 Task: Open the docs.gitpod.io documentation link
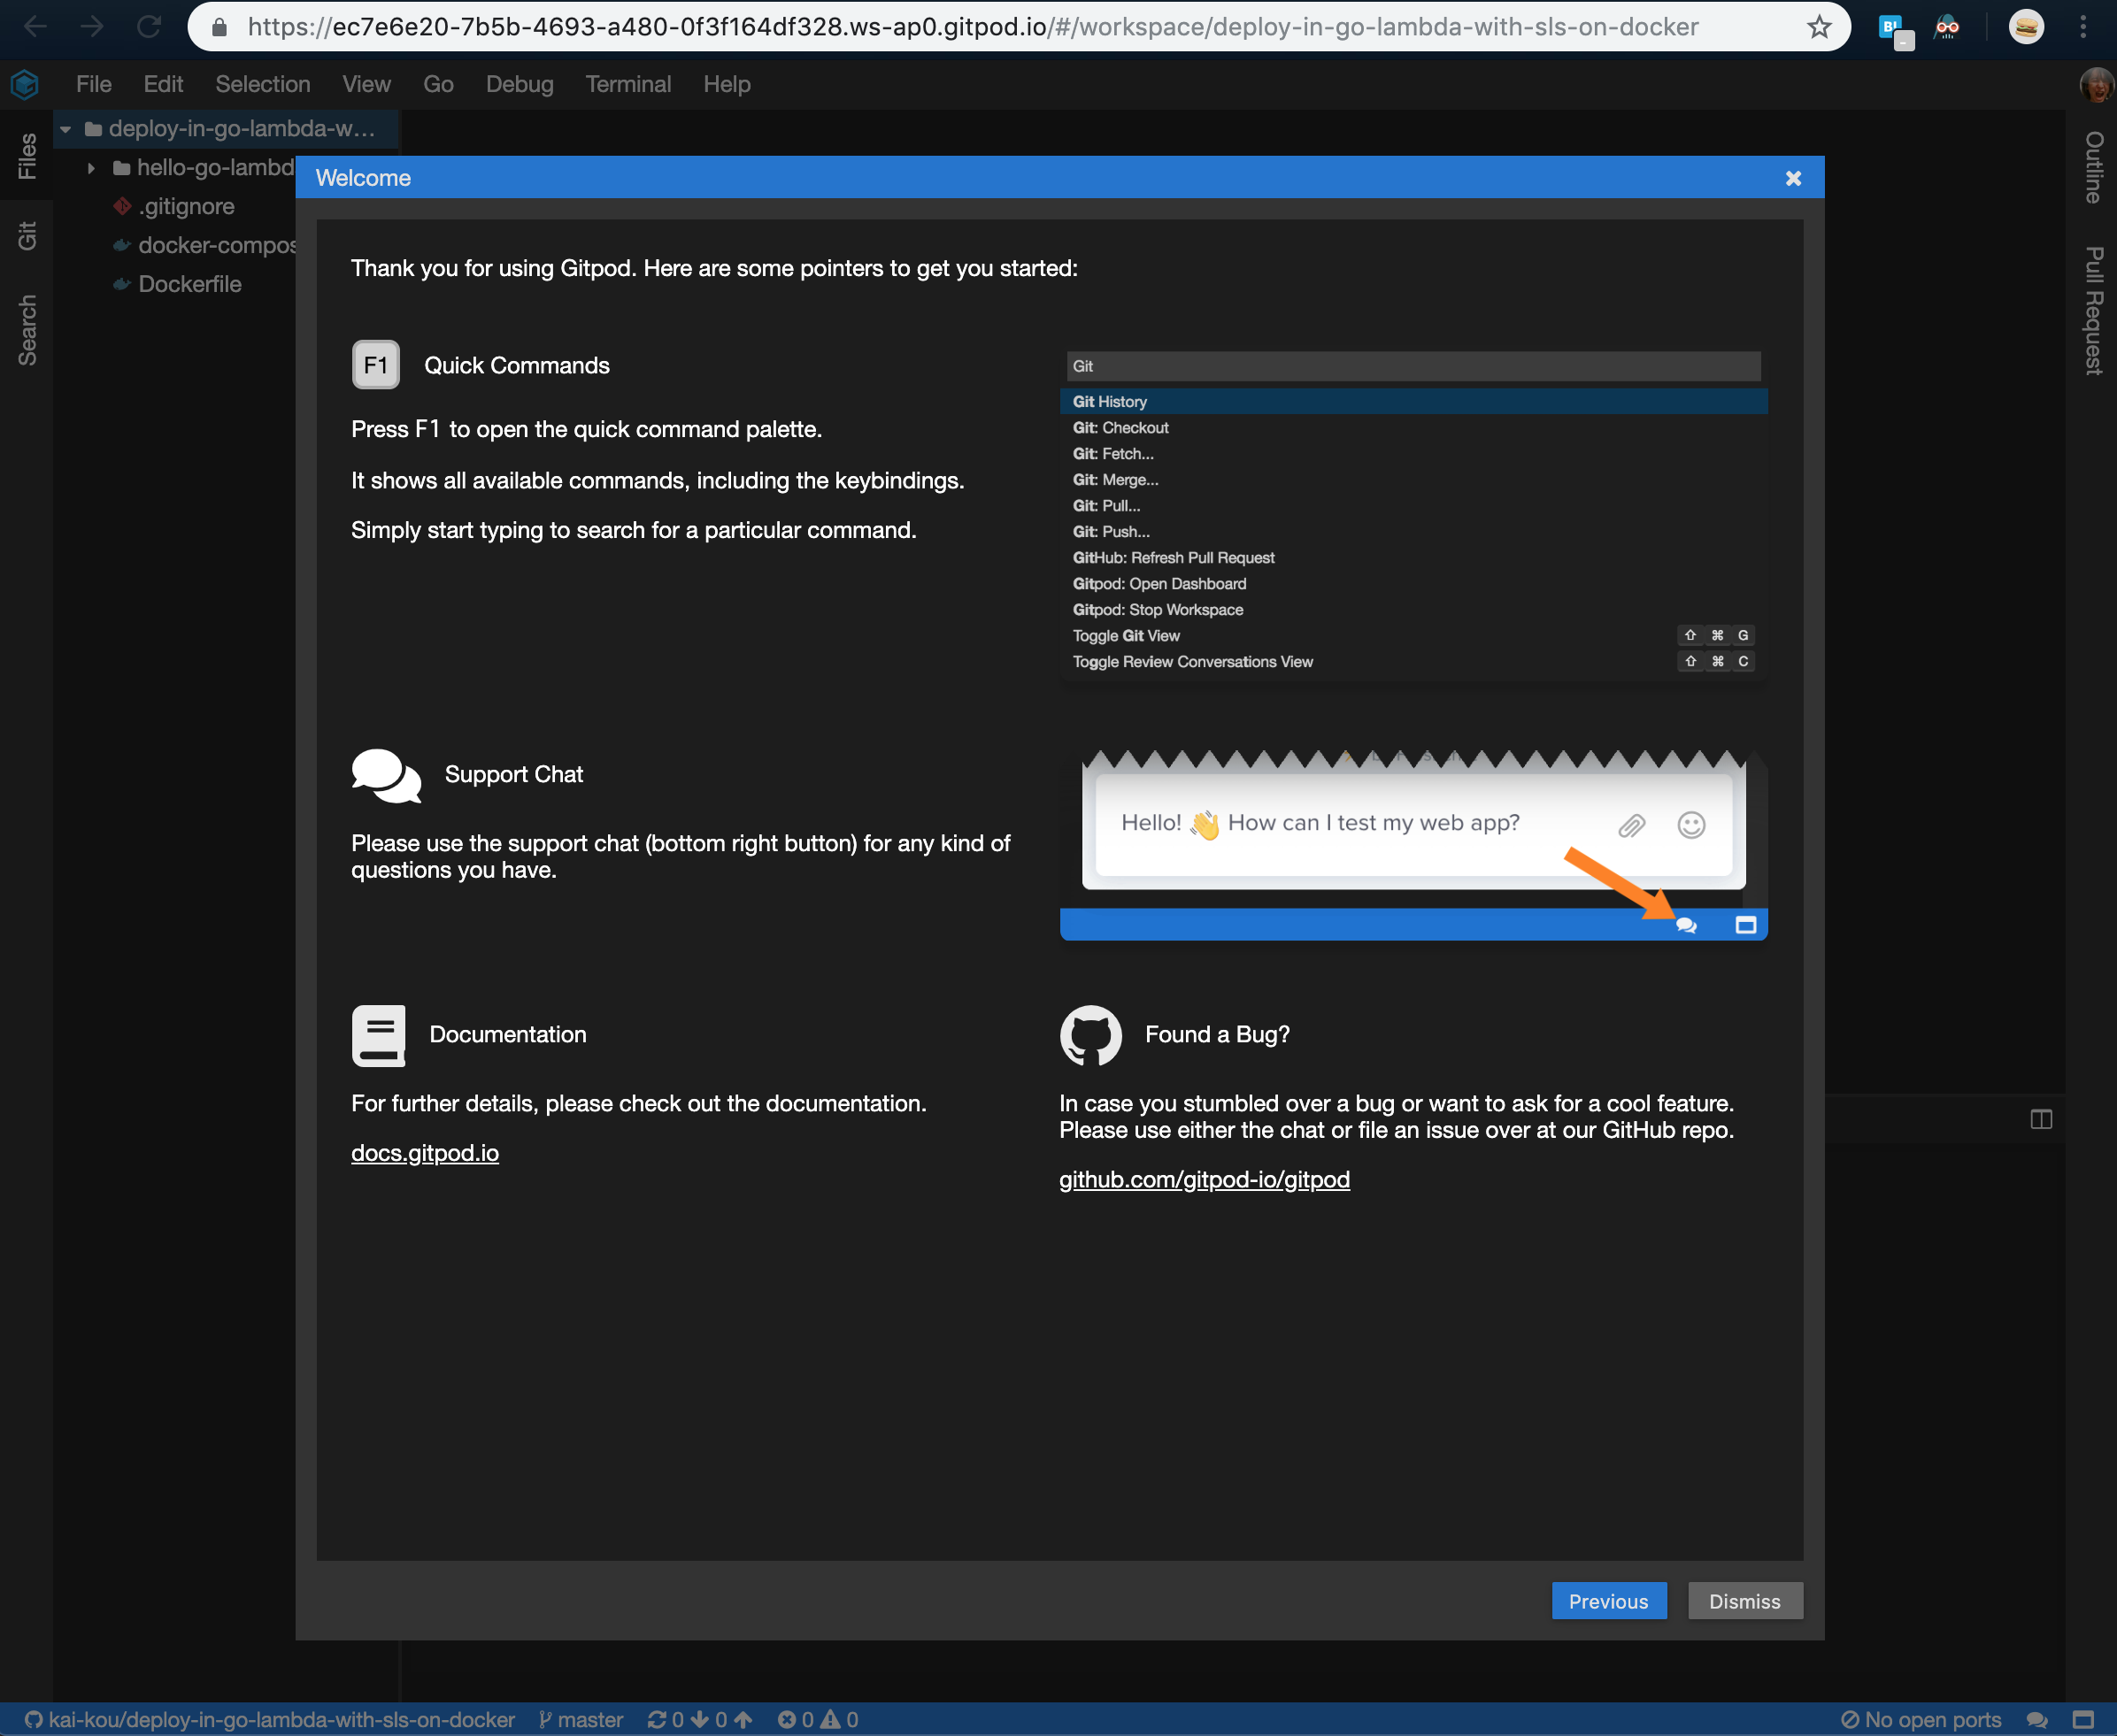424,1152
